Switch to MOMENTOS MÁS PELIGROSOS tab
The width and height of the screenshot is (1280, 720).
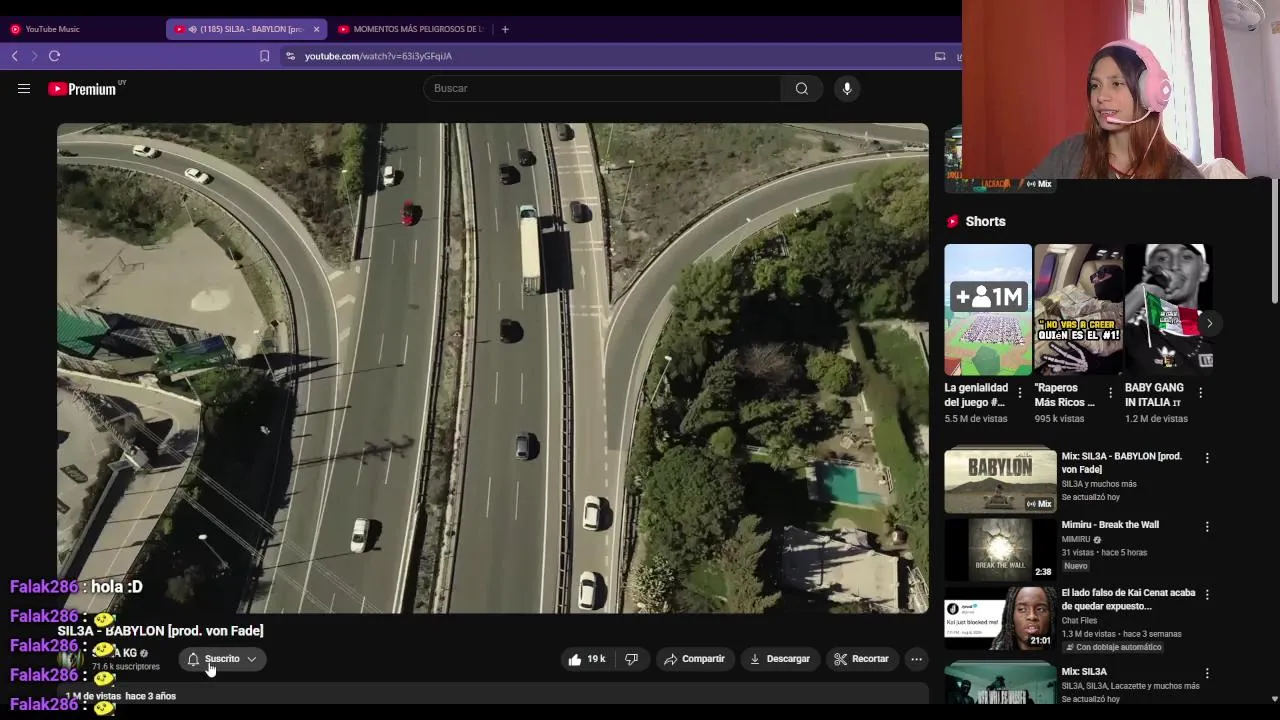pyautogui.click(x=410, y=29)
